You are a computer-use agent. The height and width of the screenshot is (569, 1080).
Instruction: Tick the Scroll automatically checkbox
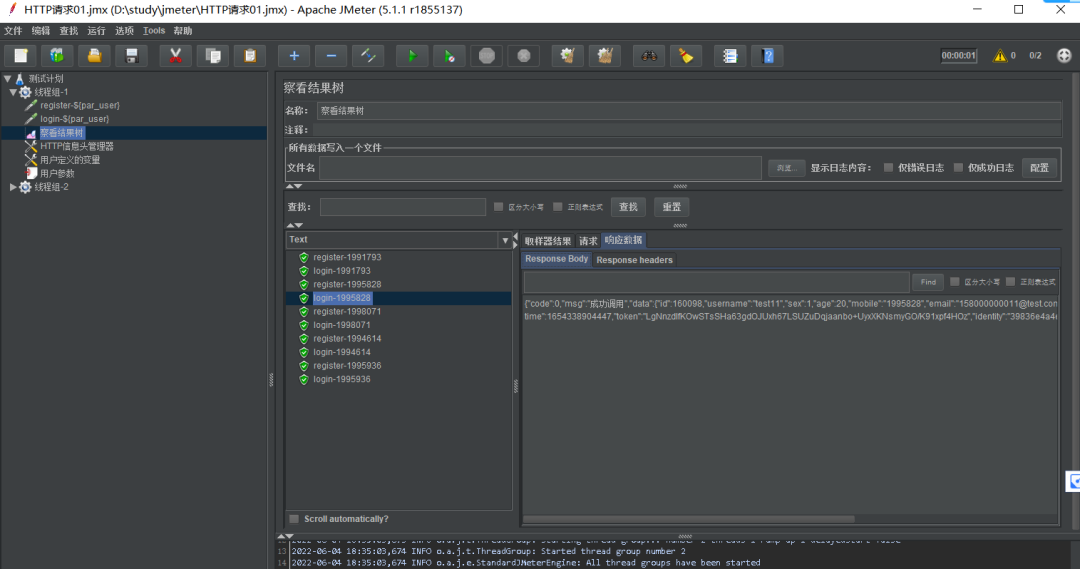294,519
